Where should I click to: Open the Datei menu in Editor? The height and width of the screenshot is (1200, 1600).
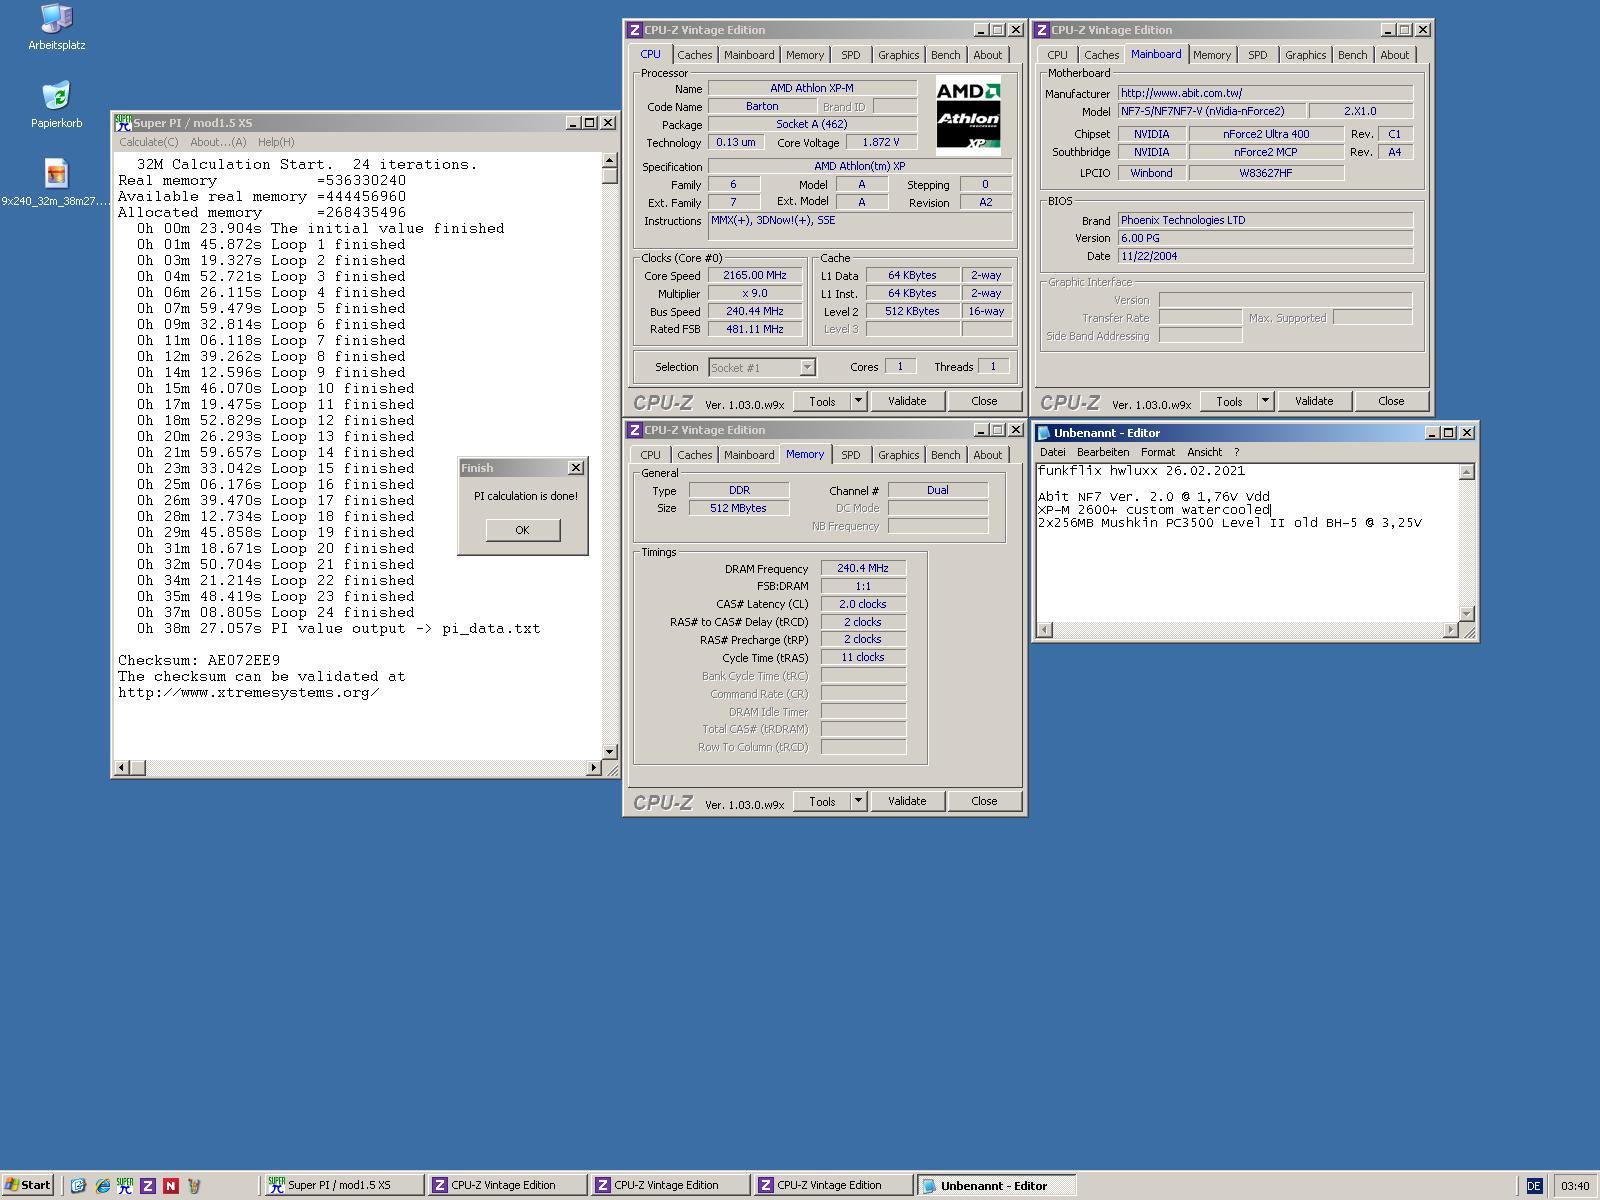coord(1053,452)
